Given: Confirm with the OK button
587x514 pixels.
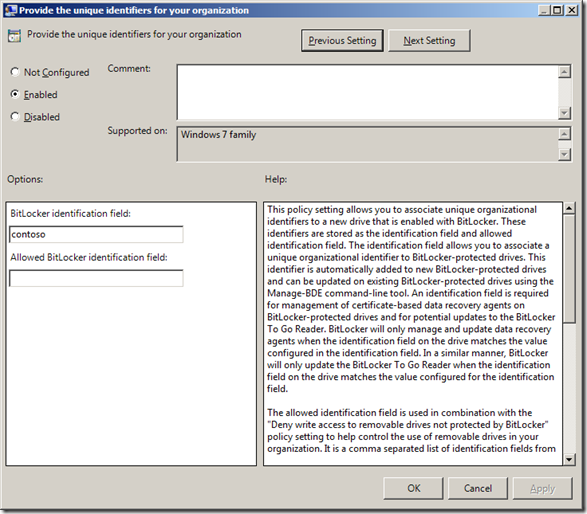Looking at the screenshot, I should 413,488.
